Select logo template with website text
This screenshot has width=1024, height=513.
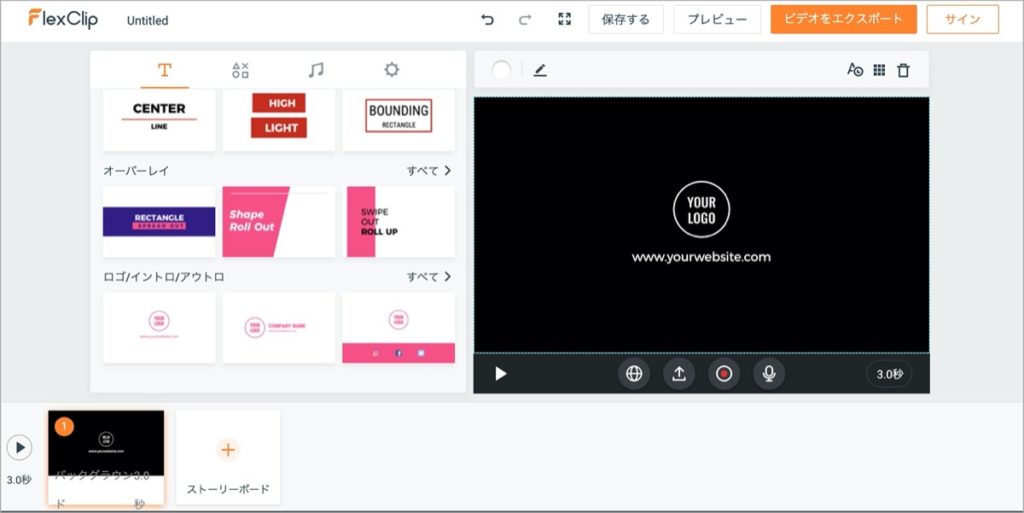pos(159,328)
